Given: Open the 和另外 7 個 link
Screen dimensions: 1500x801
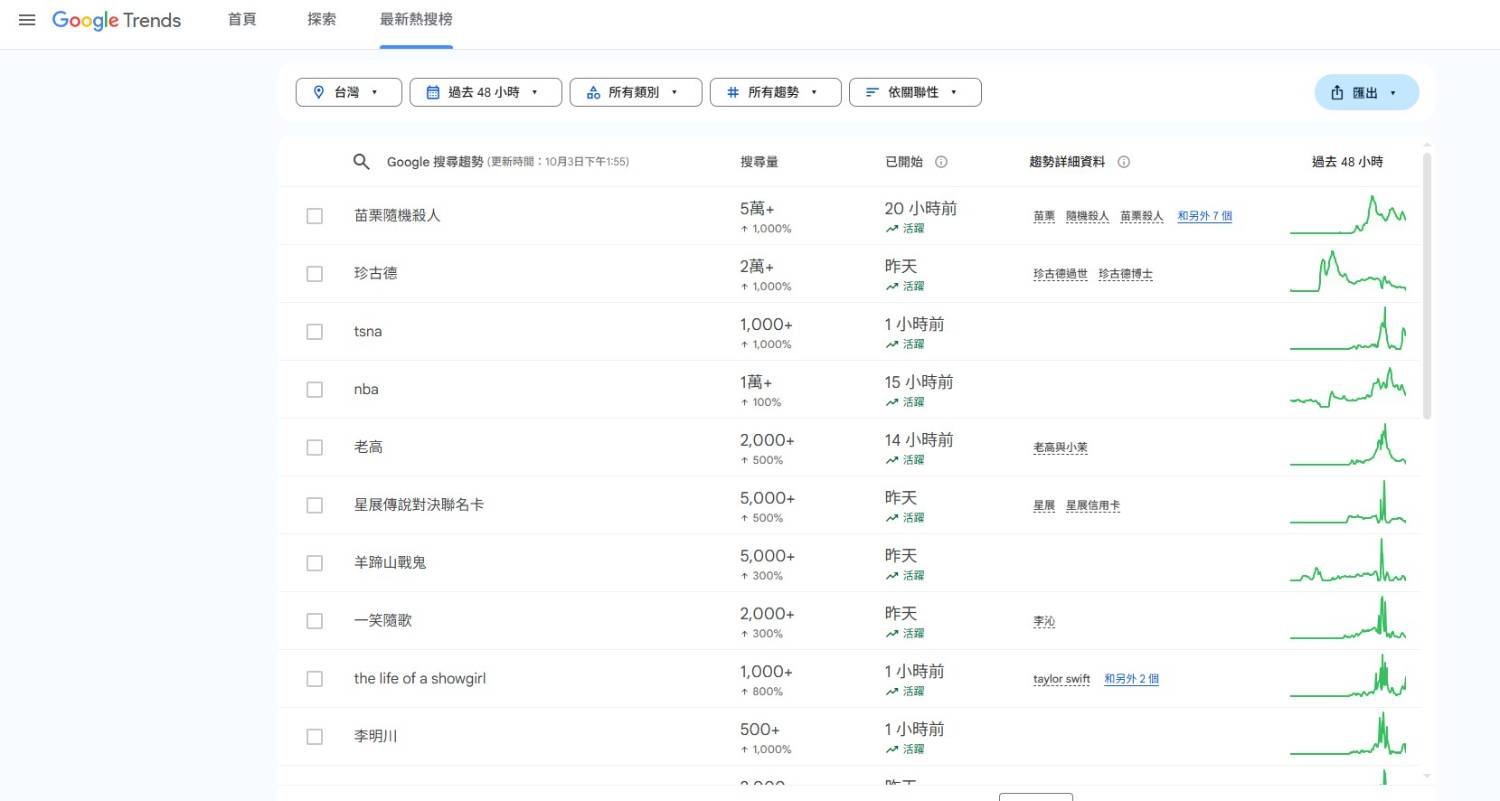Looking at the screenshot, I should click(x=1204, y=216).
